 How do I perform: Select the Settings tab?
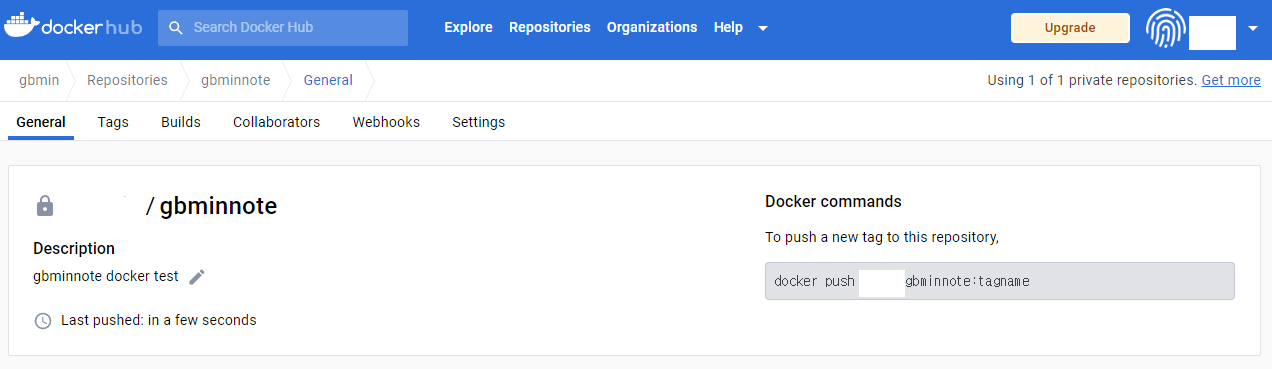(x=478, y=122)
